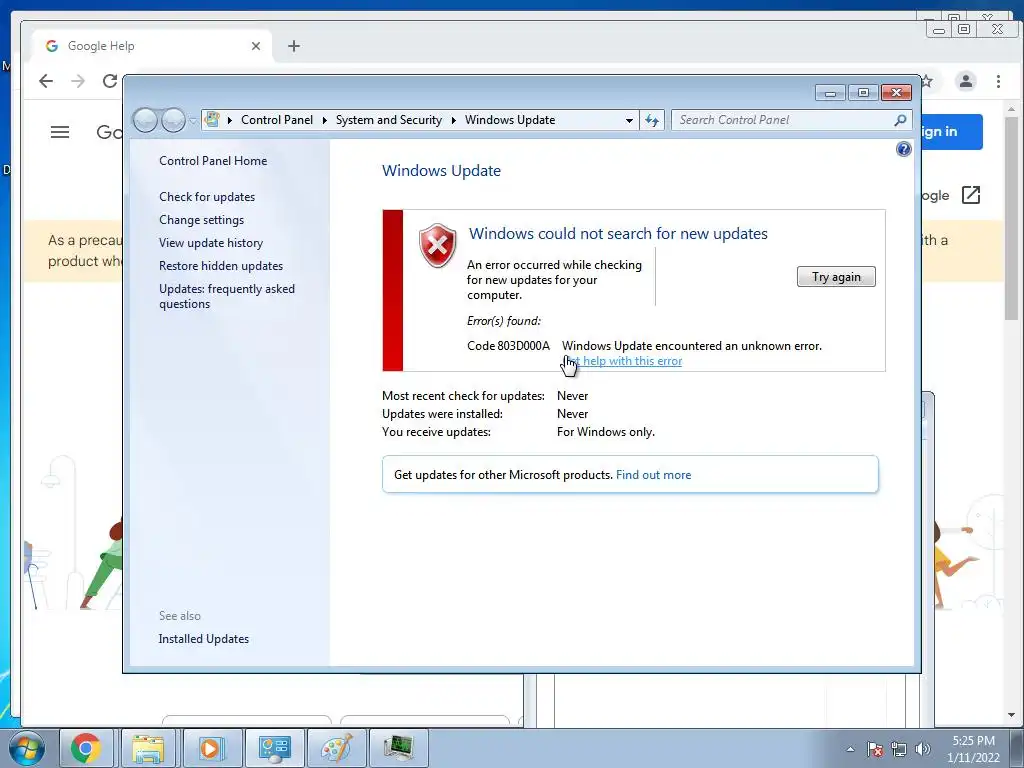The width and height of the screenshot is (1024, 768).
Task: Click the Control Panel icon in address bar
Action: pos(212,120)
